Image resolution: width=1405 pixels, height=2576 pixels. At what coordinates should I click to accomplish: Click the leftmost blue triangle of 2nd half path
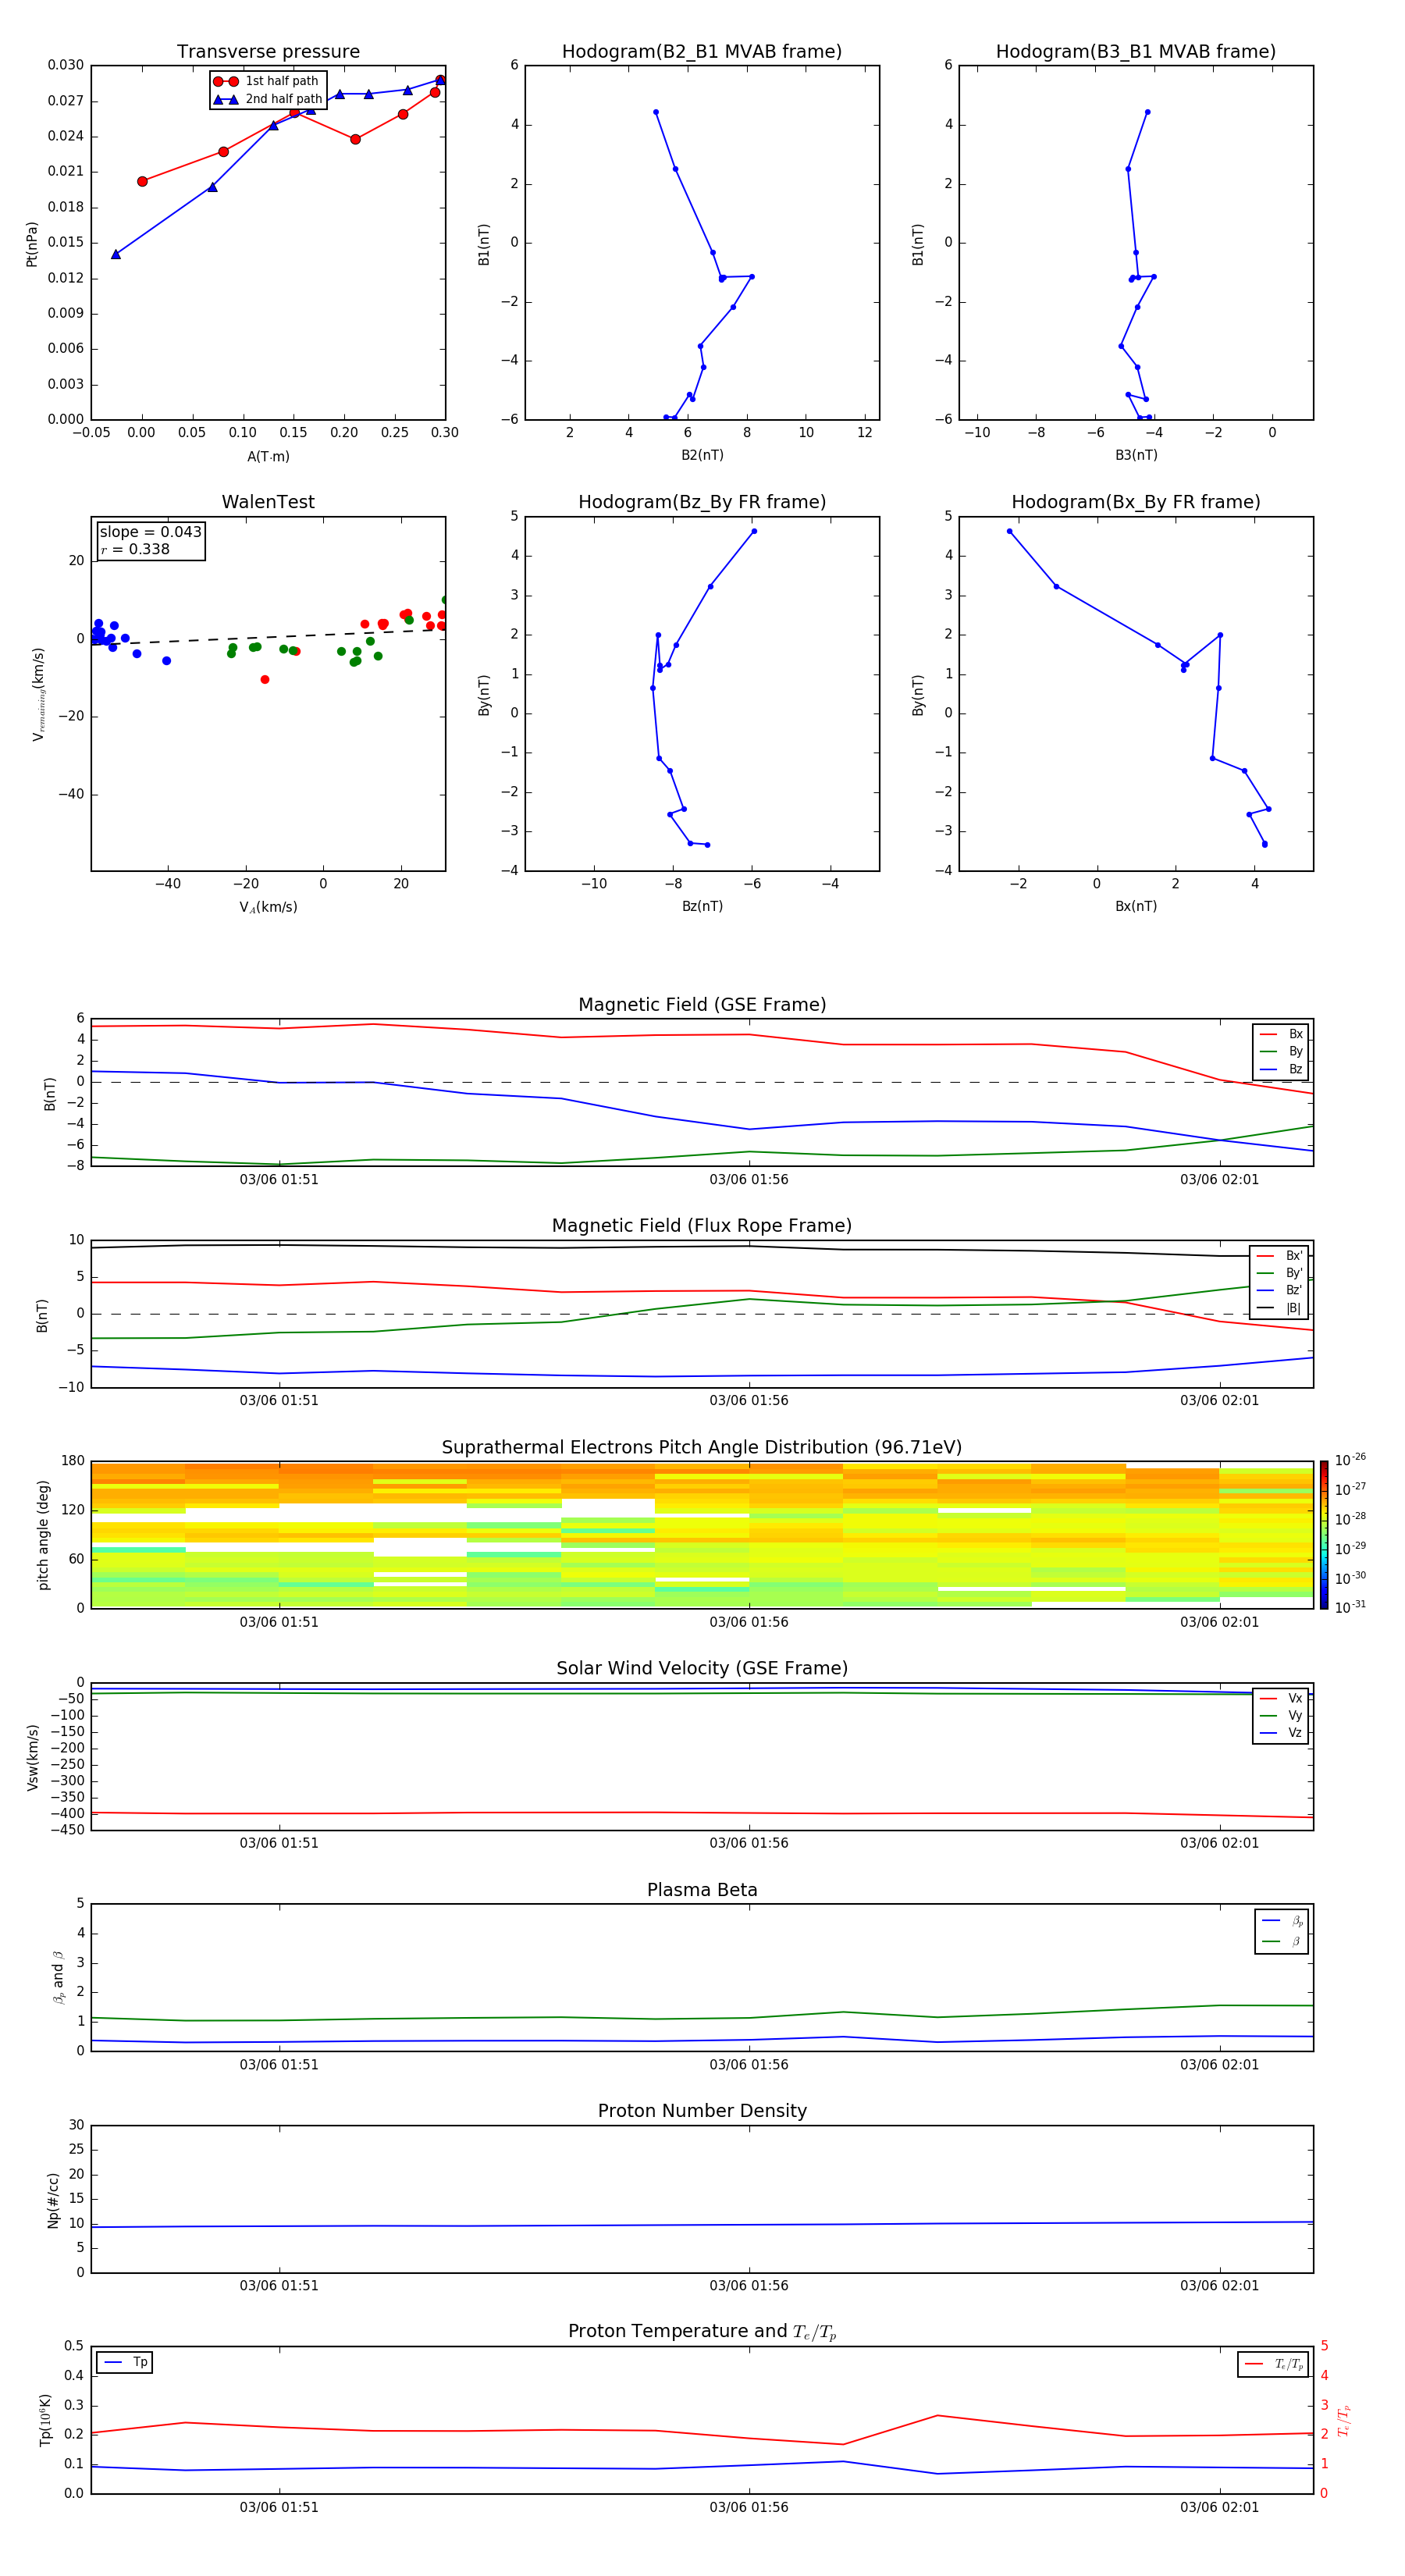(116, 254)
